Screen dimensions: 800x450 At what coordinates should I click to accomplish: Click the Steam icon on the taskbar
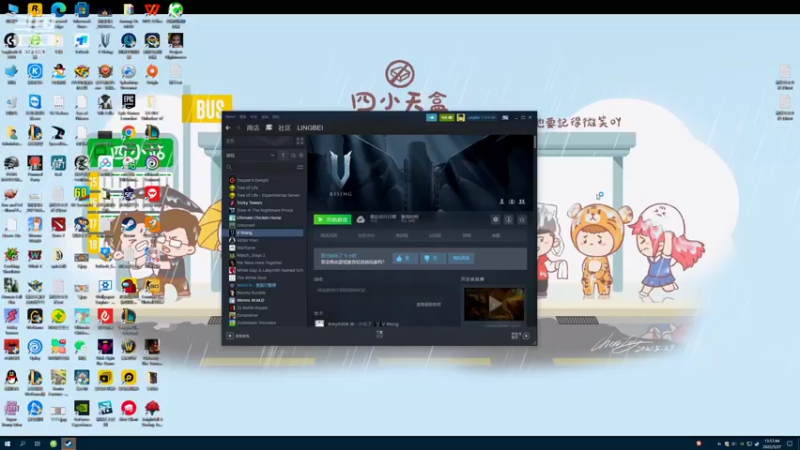click(x=68, y=444)
